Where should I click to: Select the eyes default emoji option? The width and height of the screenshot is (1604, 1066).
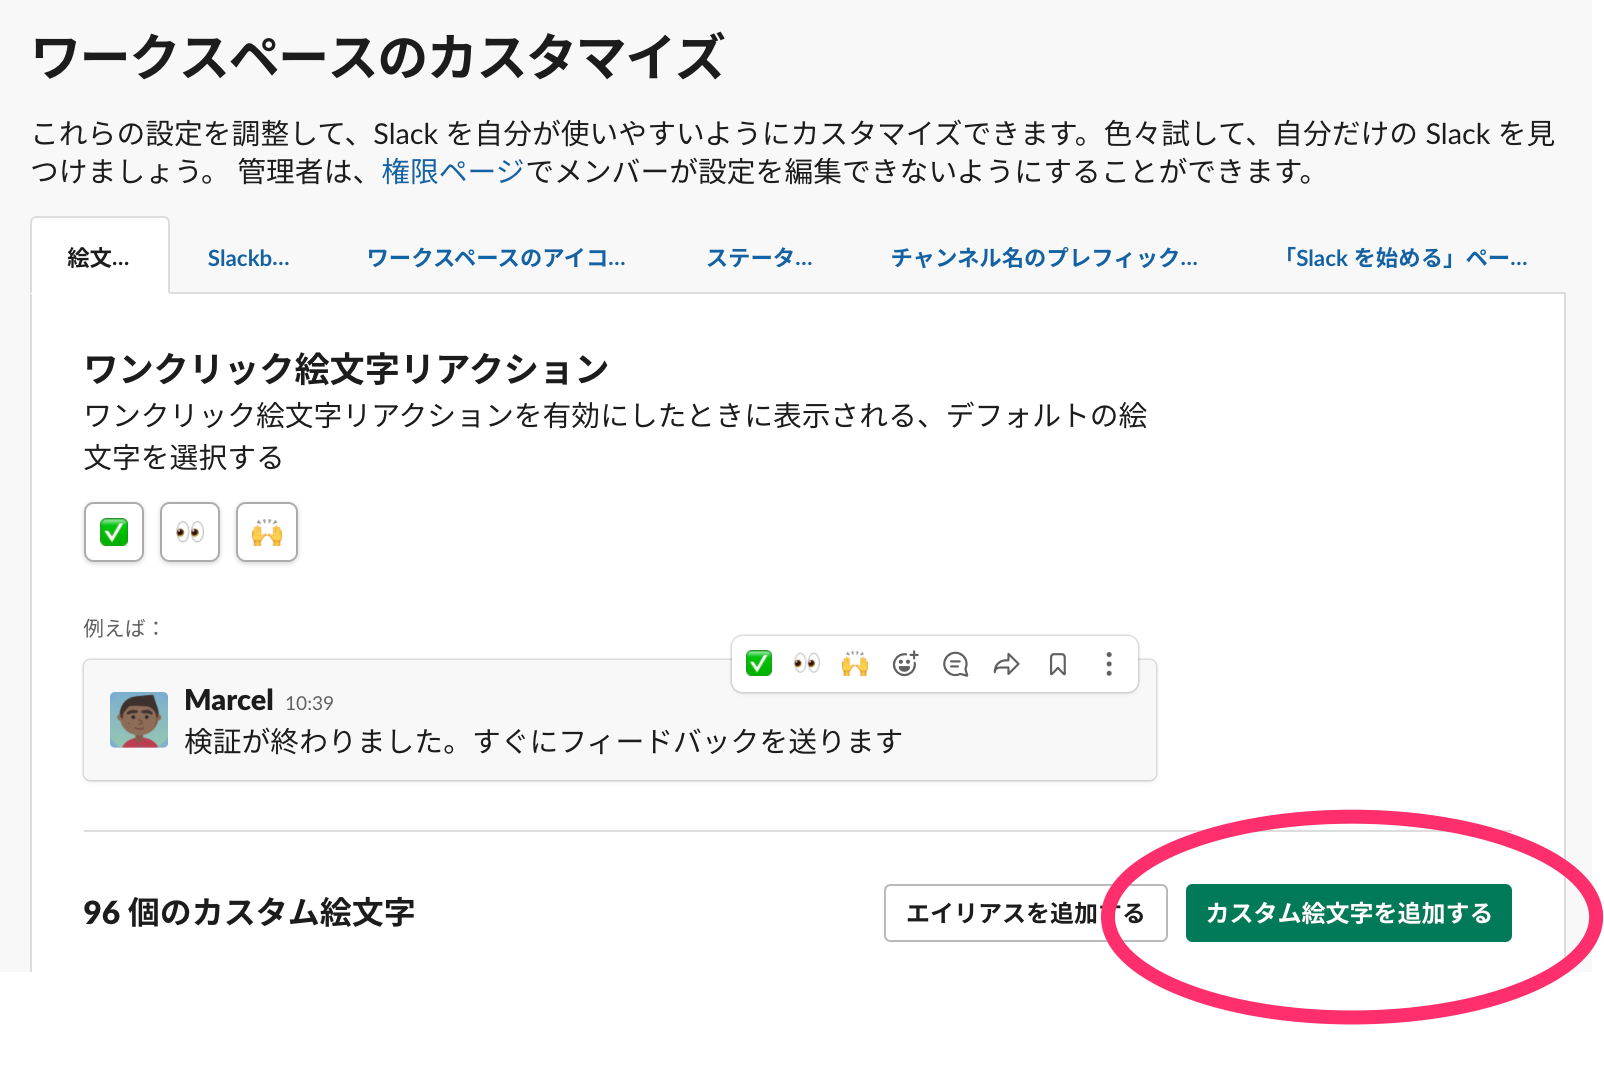pyautogui.click(x=190, y=532)
